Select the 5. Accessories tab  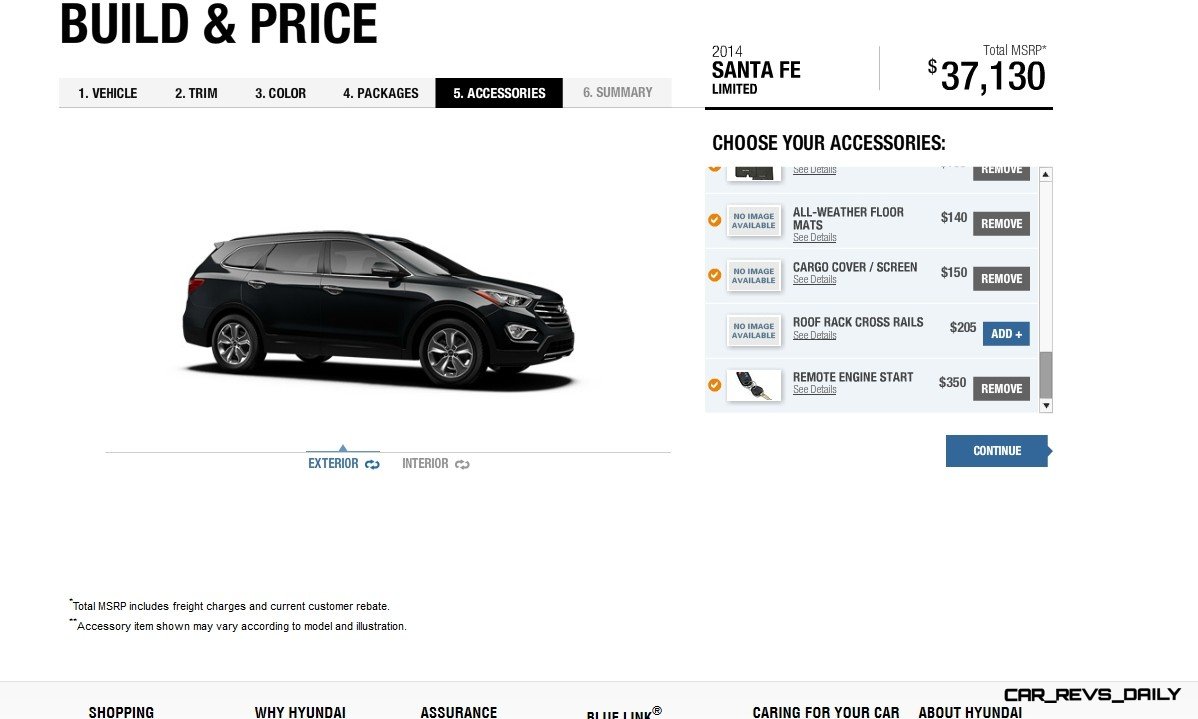(499, 93)
